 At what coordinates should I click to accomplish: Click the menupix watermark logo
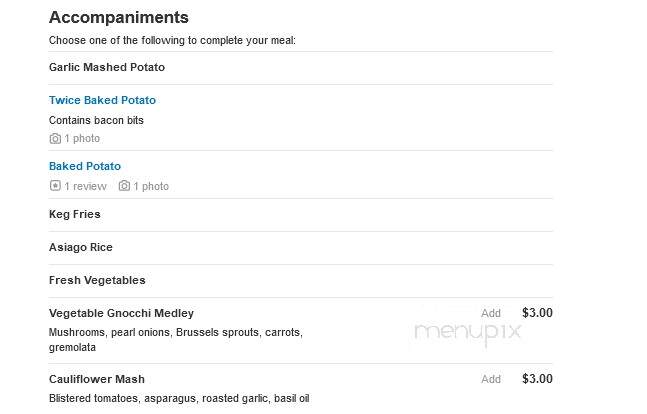(467, 333)
